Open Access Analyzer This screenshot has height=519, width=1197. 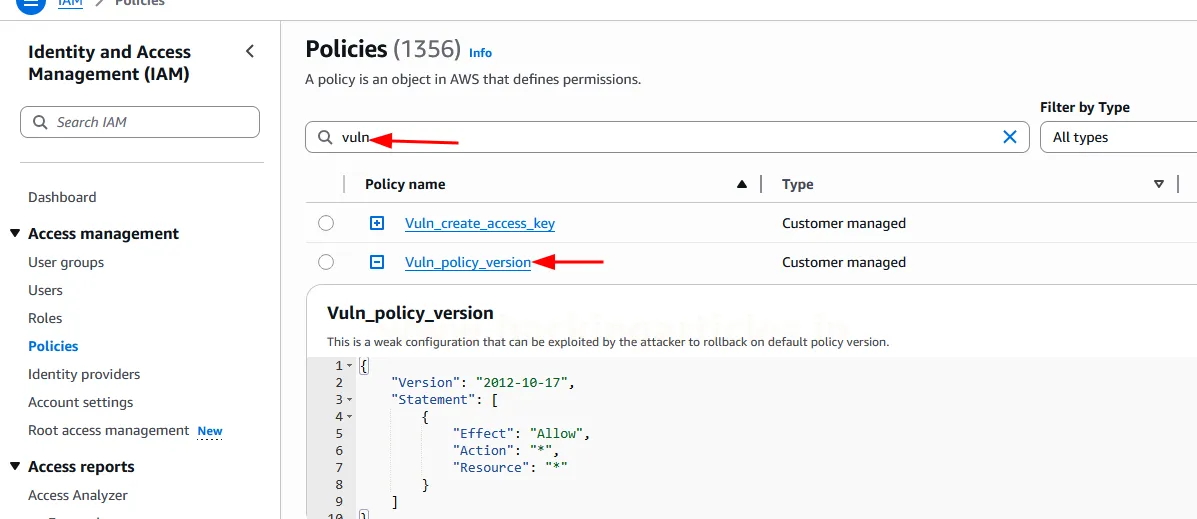click(78, 495)
